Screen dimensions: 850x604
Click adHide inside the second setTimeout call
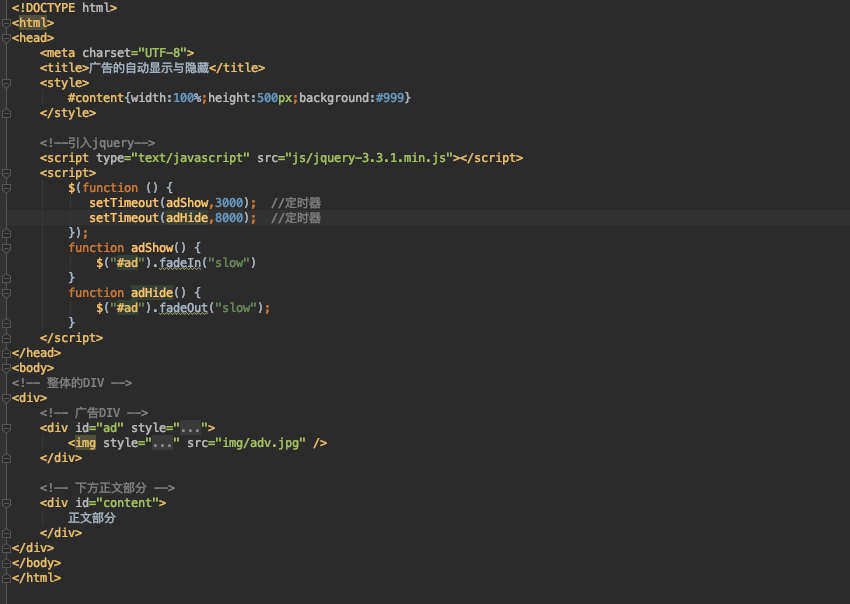[x=187, y=218]
